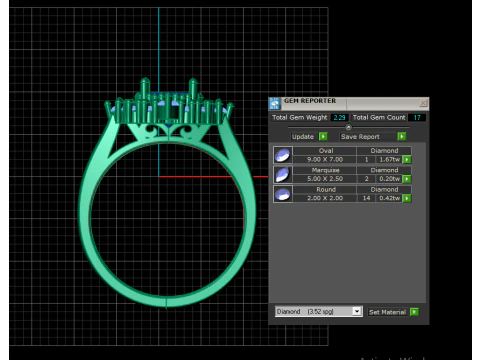Click the Marquise shape label
Screen dimensions: 480x360
[326, 170]
